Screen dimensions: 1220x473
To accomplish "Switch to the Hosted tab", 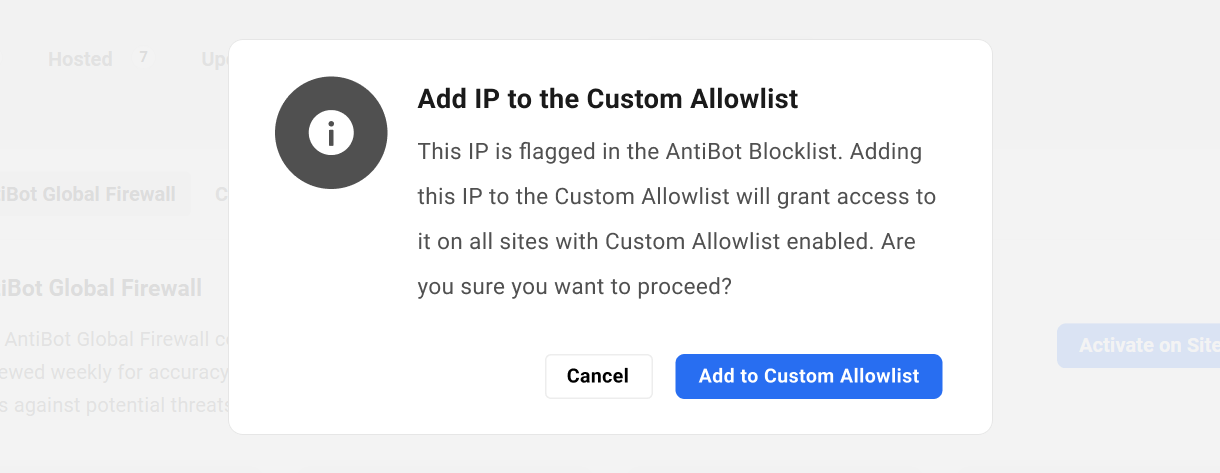I will tap(80, 59).
